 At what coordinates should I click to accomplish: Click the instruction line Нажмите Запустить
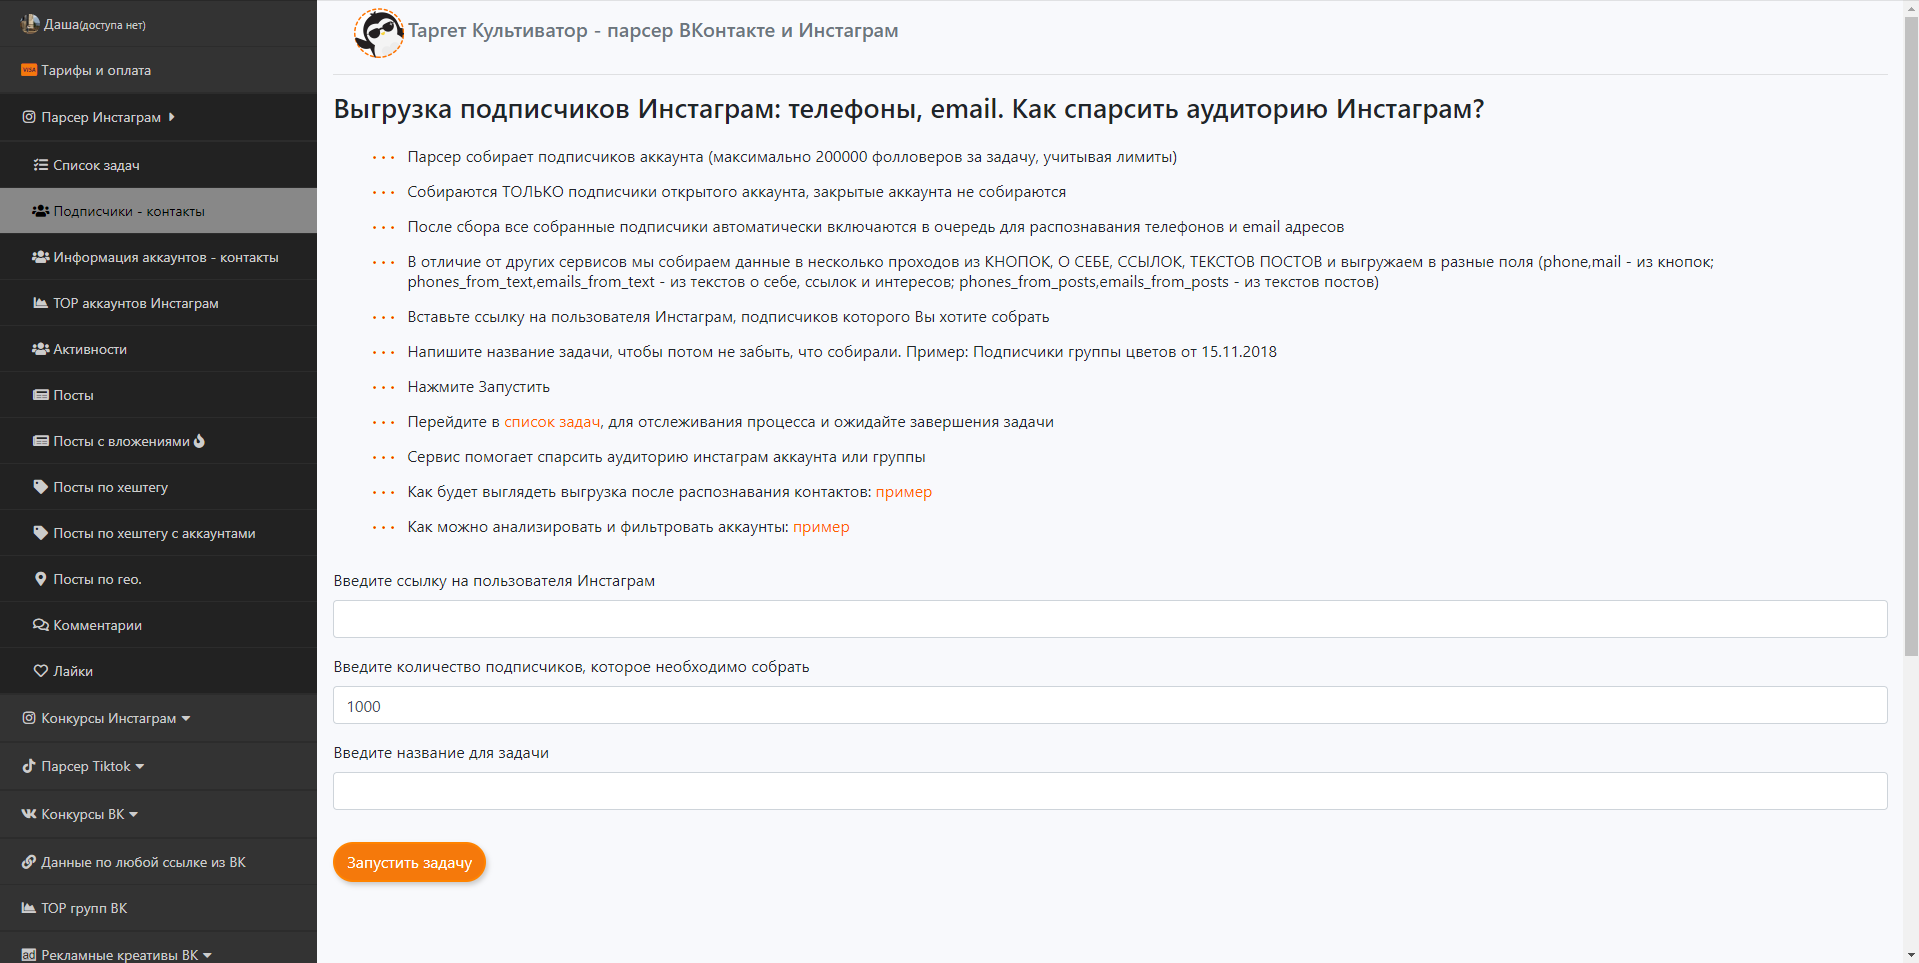pyautogui.click(x=478, y=387)
